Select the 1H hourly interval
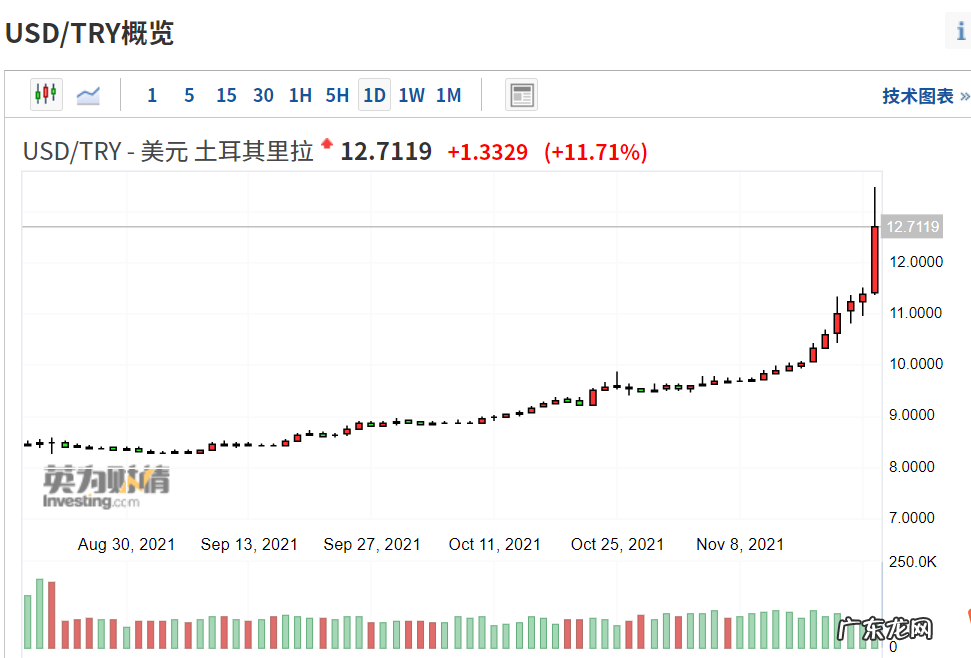 coord(300,94)
